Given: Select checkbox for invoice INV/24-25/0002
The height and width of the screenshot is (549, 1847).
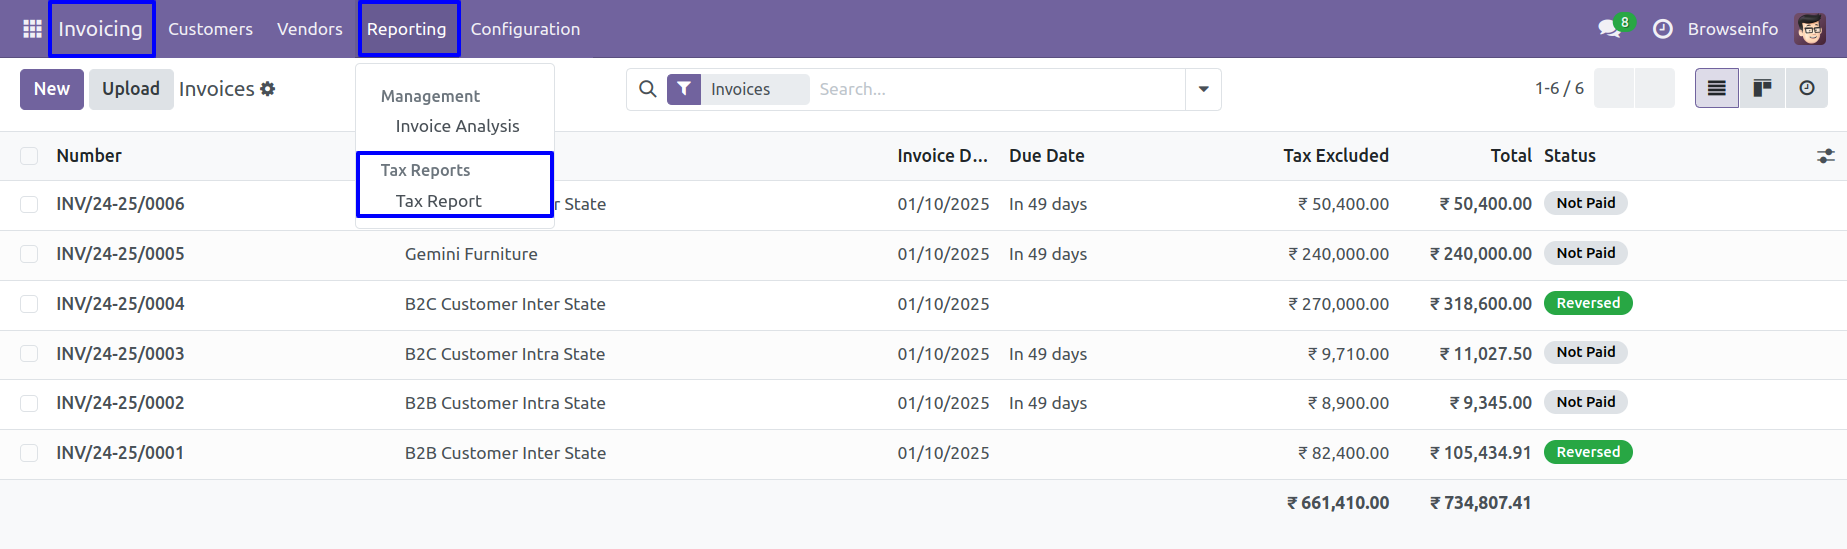Looking at the screenshot, I should pos(29,403).
